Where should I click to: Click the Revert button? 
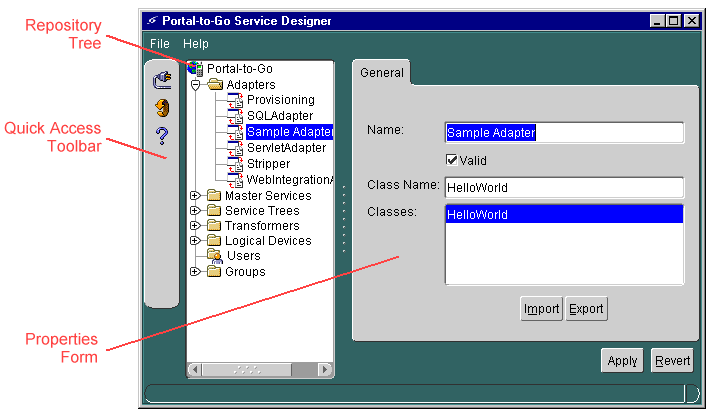672,360
